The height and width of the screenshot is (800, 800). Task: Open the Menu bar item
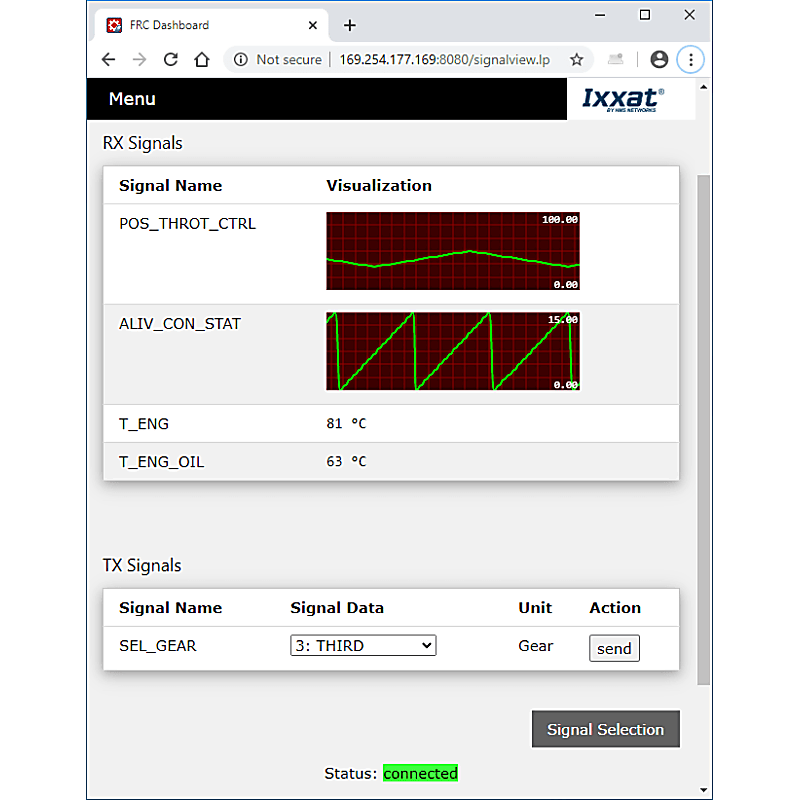click(x=132, y=99)
